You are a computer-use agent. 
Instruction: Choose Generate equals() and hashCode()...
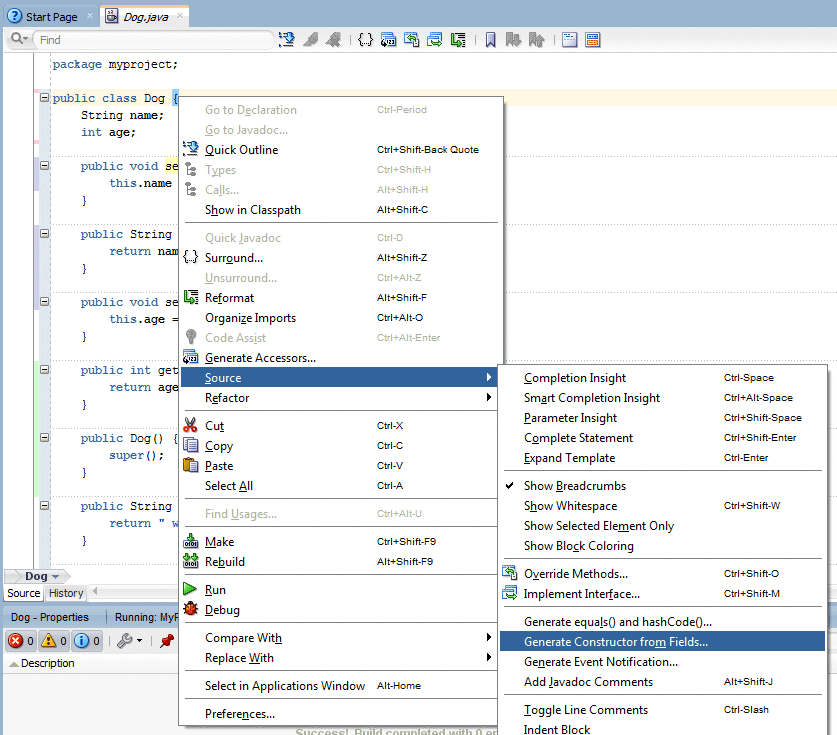click(662, 621)
